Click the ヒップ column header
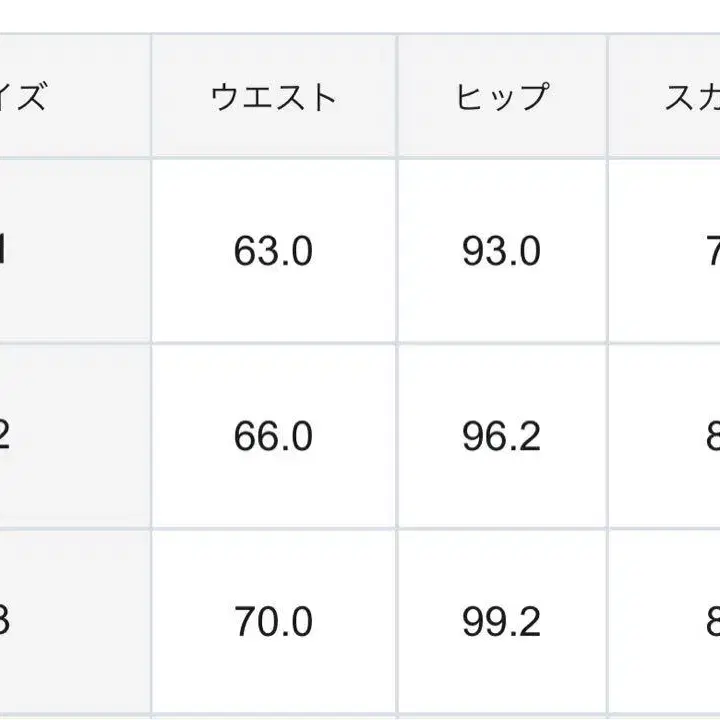720x720 pixels. coord(501,97)
